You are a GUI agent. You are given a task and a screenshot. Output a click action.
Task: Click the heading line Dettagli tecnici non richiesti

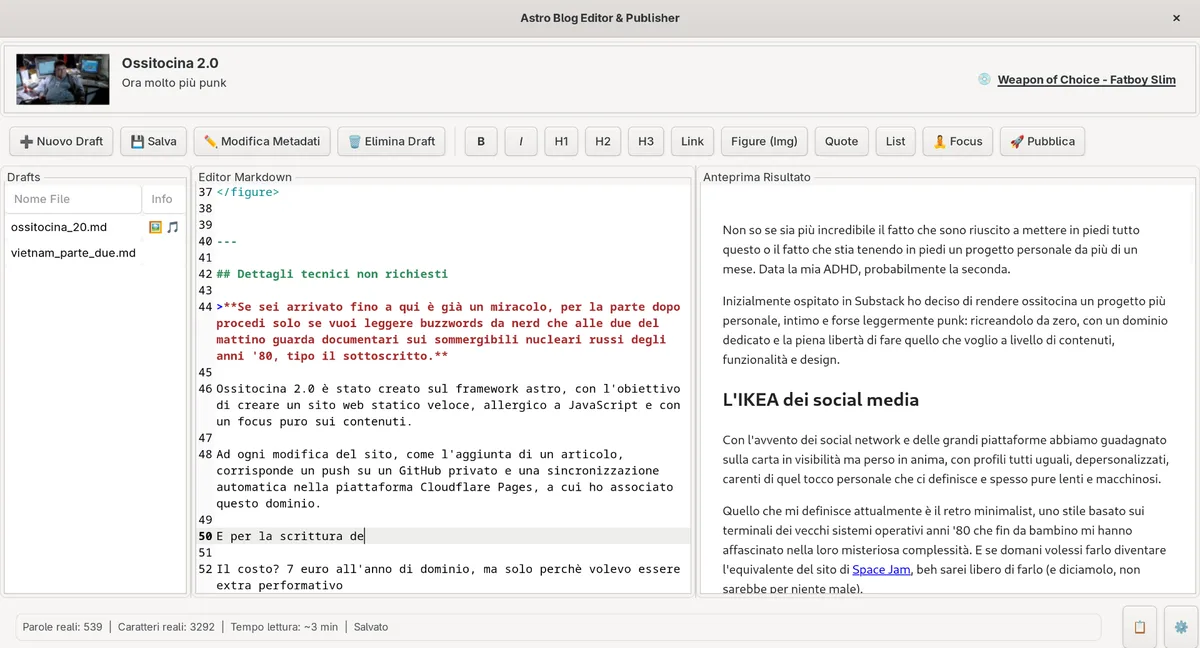tap(332, 274)
